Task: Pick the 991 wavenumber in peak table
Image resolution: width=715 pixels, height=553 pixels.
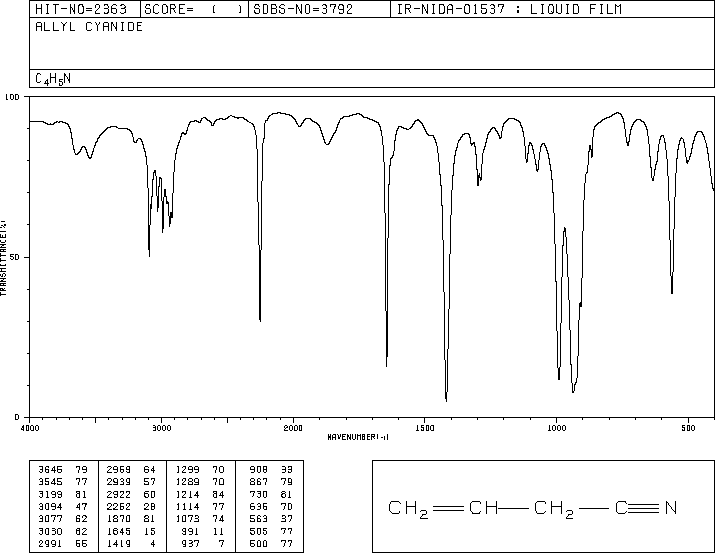Action: 191,532
